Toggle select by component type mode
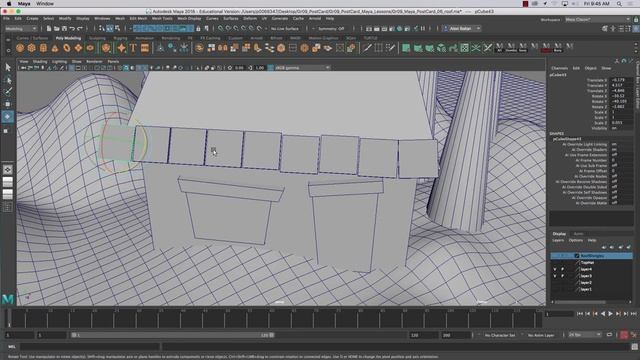This screenshot has width=640, height=360. tap(118, 29)
